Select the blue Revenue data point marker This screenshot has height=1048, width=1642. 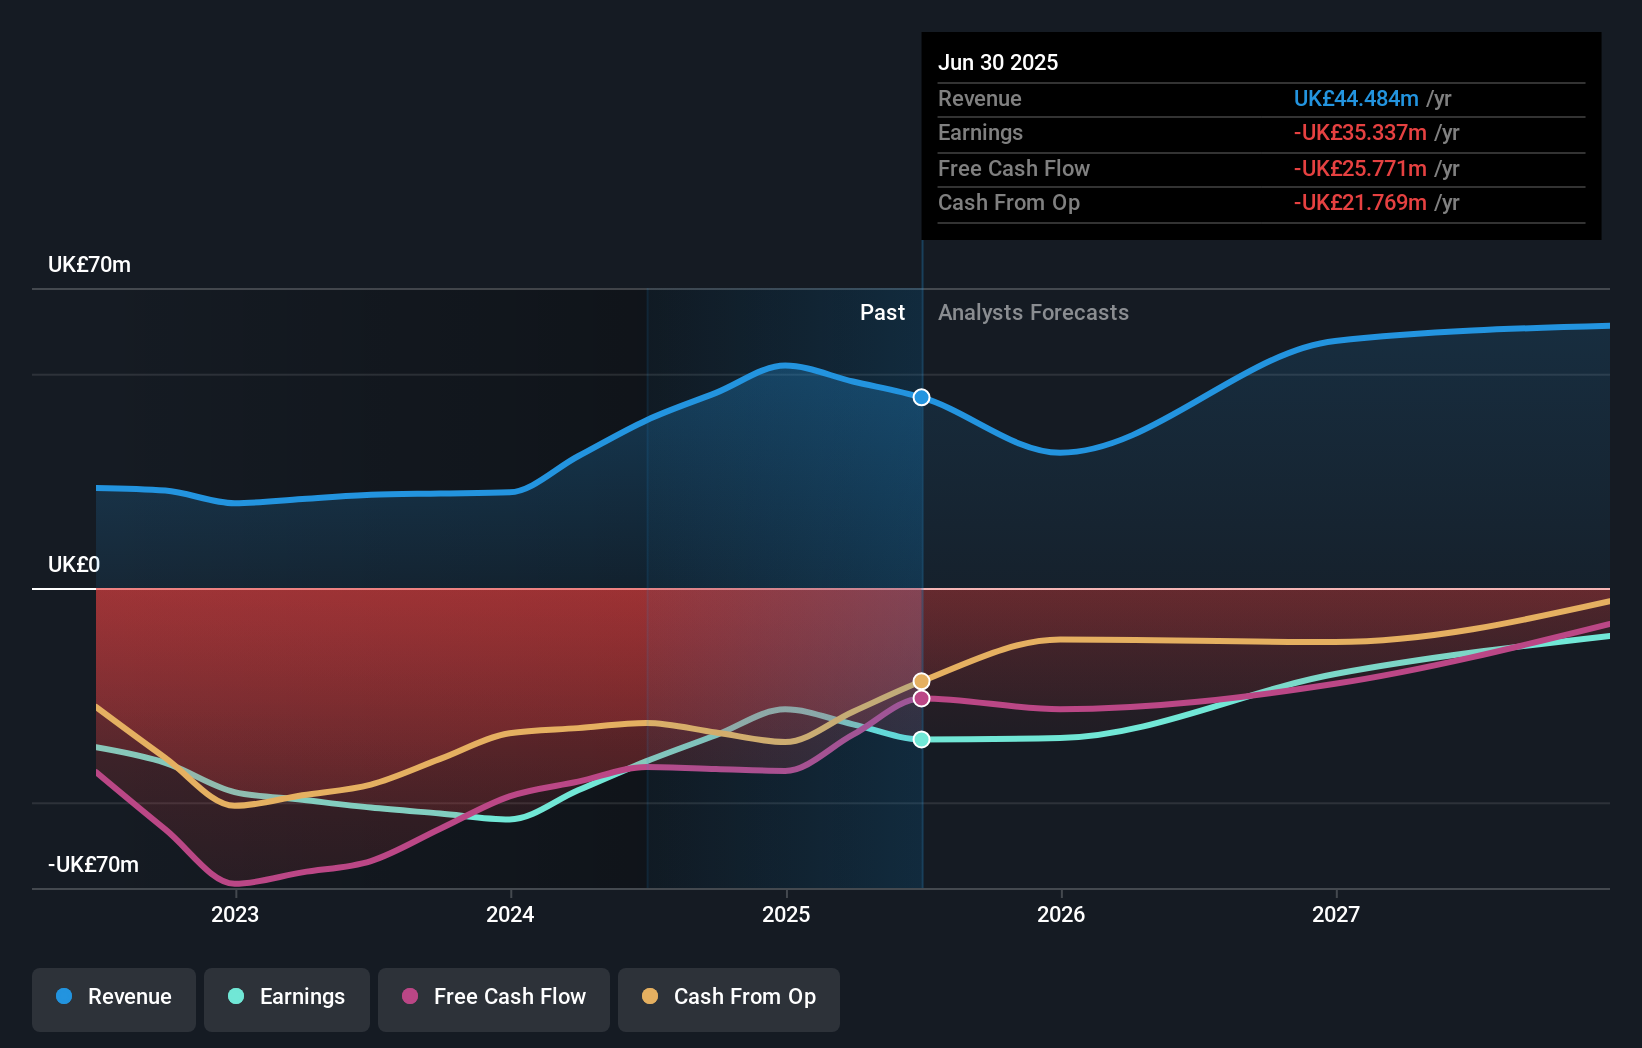921,397
